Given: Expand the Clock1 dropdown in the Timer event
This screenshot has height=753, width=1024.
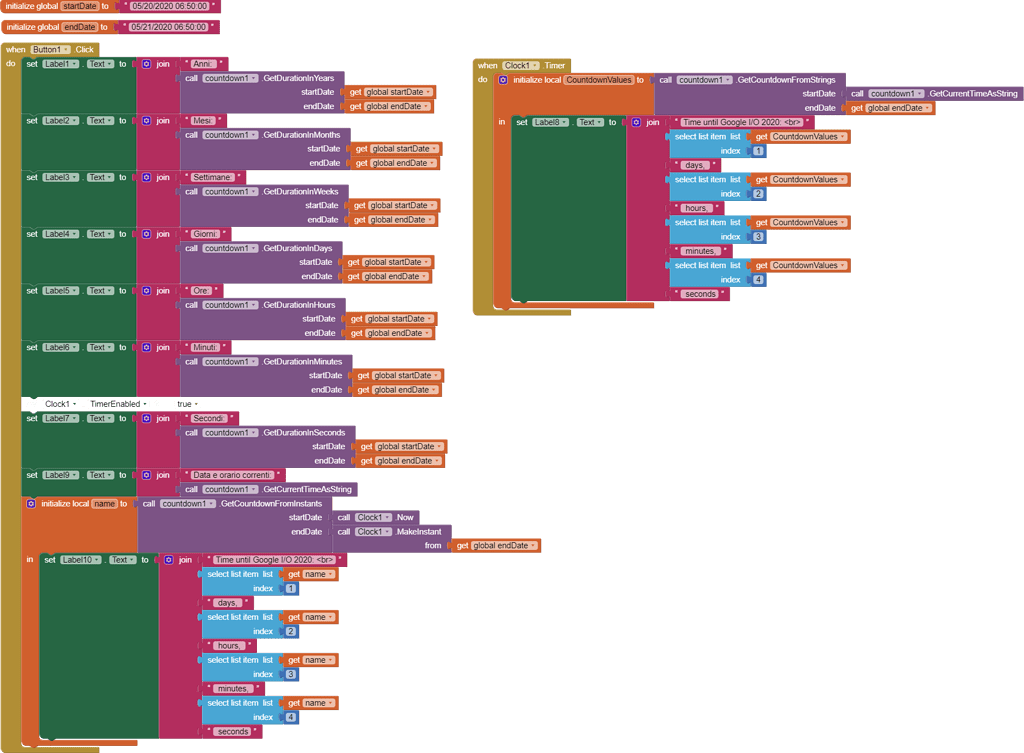Looking at the screenshot, I should click(522, 66).
